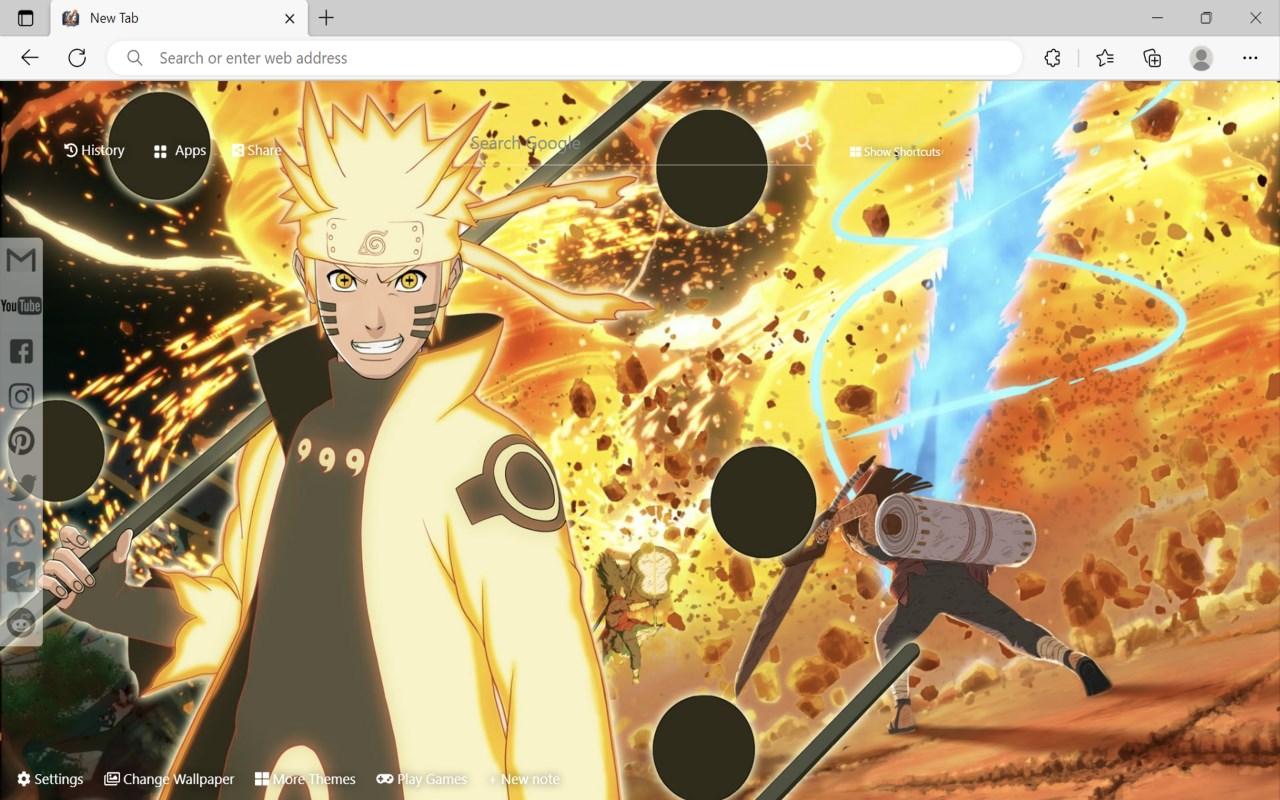This screenshot has width=1280, height=800.
Task: Click the browser Extensions icon
Action: [1052, 57]
